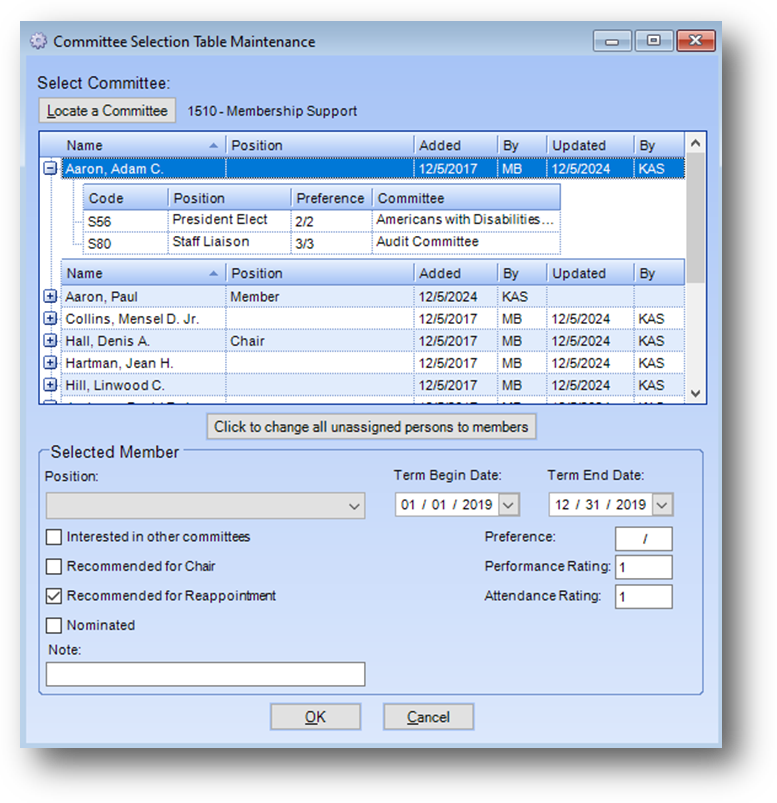Click the second Name header above Aaron, Paul

pos(143,273)
